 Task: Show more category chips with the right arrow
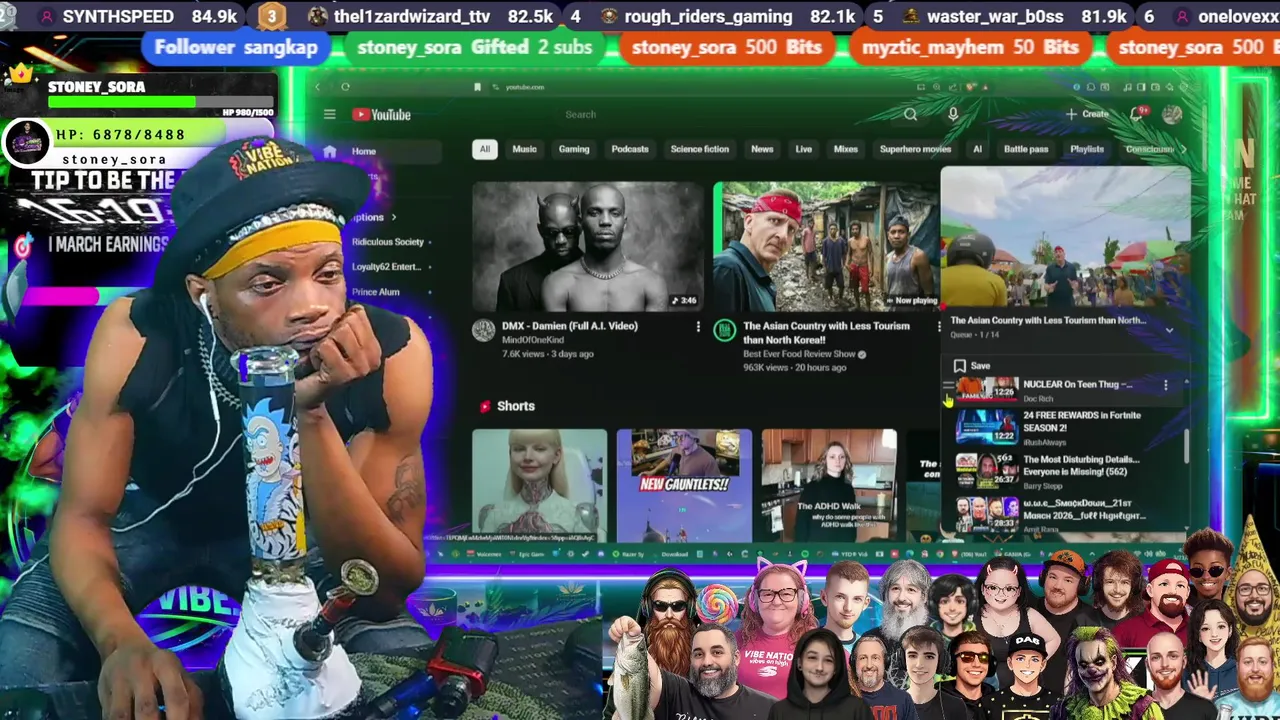pos(1183,149)
